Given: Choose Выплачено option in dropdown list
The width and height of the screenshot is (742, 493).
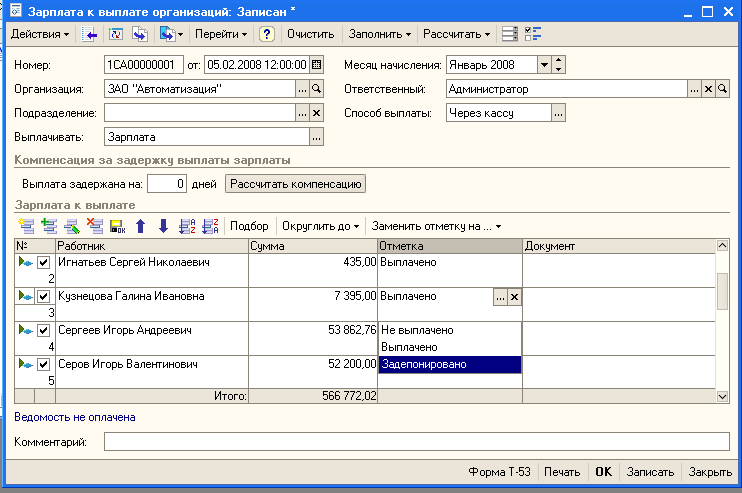Looking at the screenshot, I should 450,347.
